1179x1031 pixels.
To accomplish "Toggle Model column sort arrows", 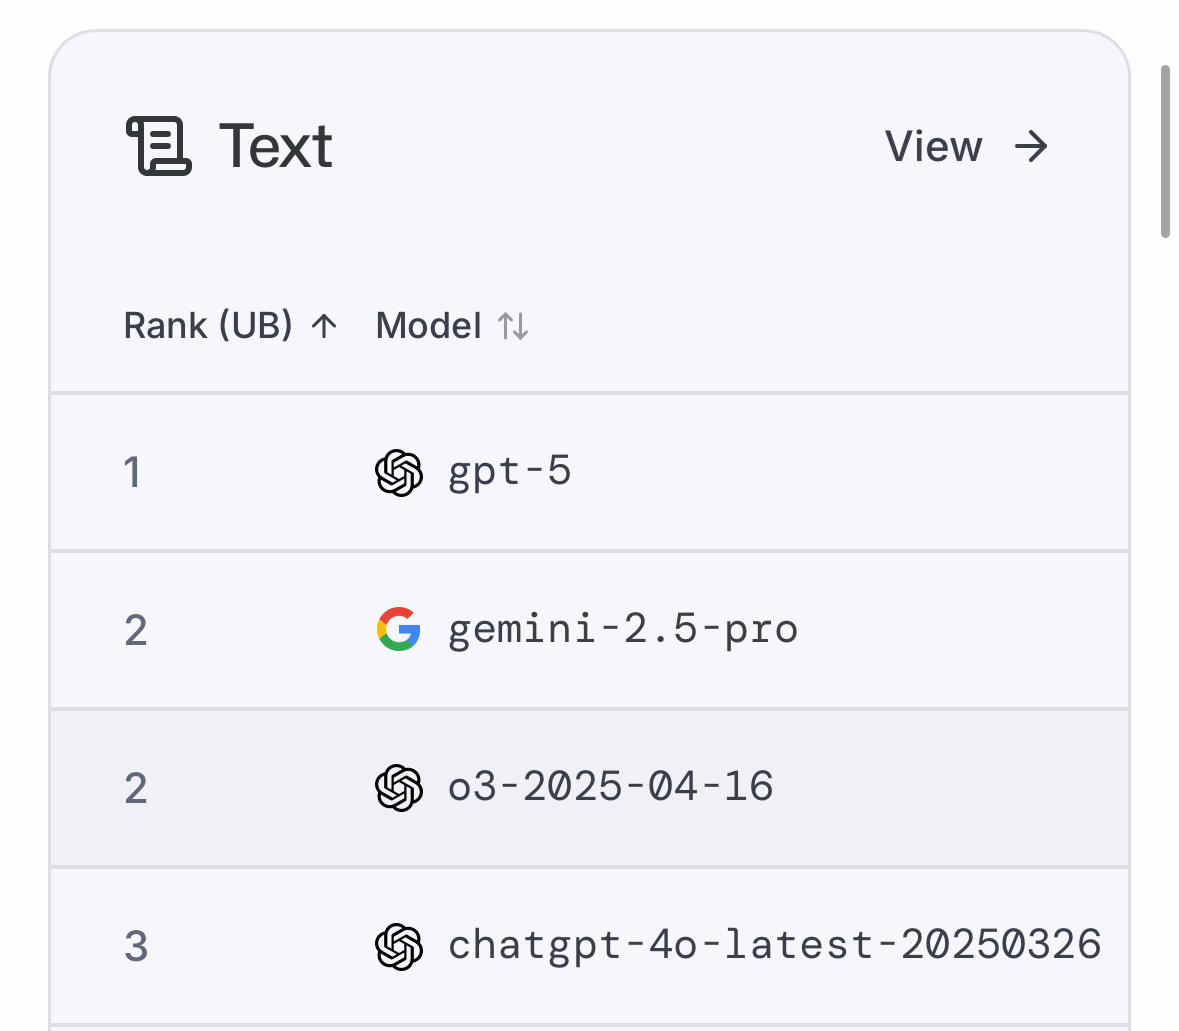I will [513, 326].
